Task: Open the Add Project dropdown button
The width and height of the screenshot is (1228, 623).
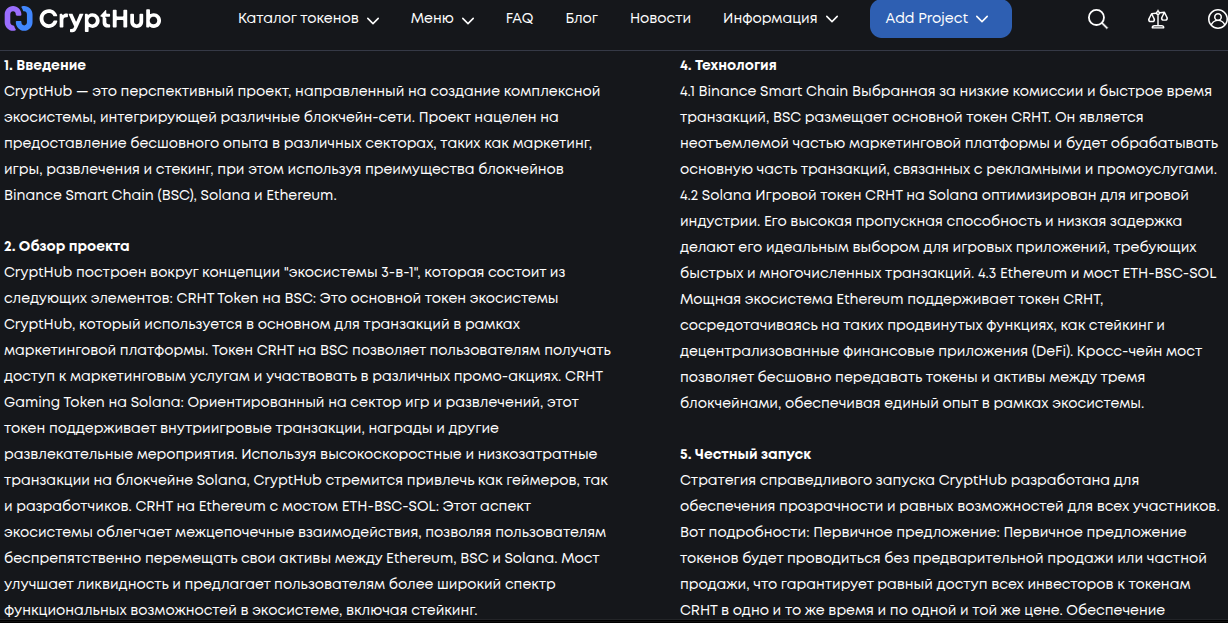Action: [940, 19]
